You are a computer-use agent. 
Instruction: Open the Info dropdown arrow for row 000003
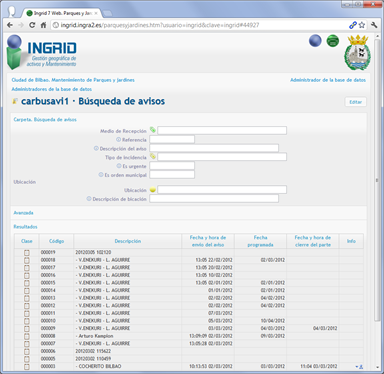[x=357, y=367]
